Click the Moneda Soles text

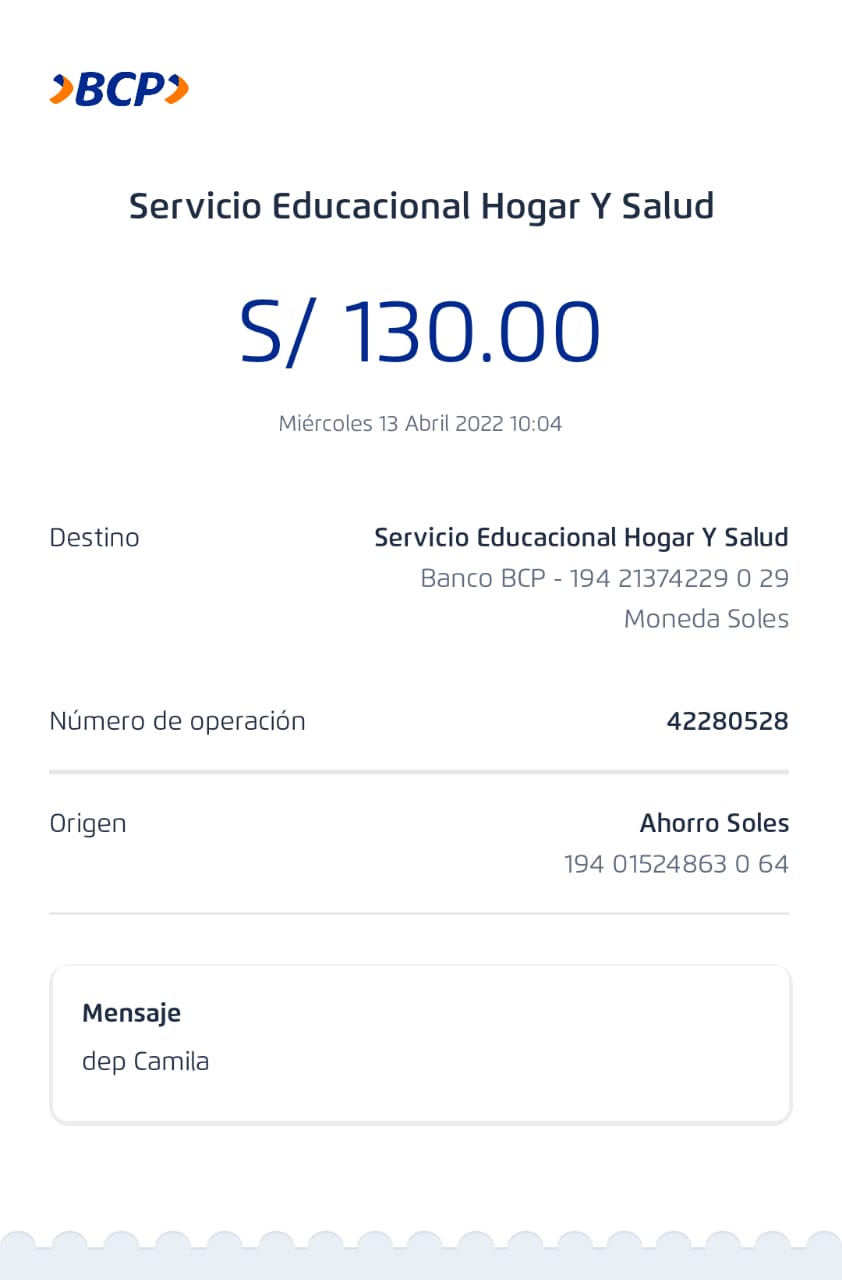[706, 619]
